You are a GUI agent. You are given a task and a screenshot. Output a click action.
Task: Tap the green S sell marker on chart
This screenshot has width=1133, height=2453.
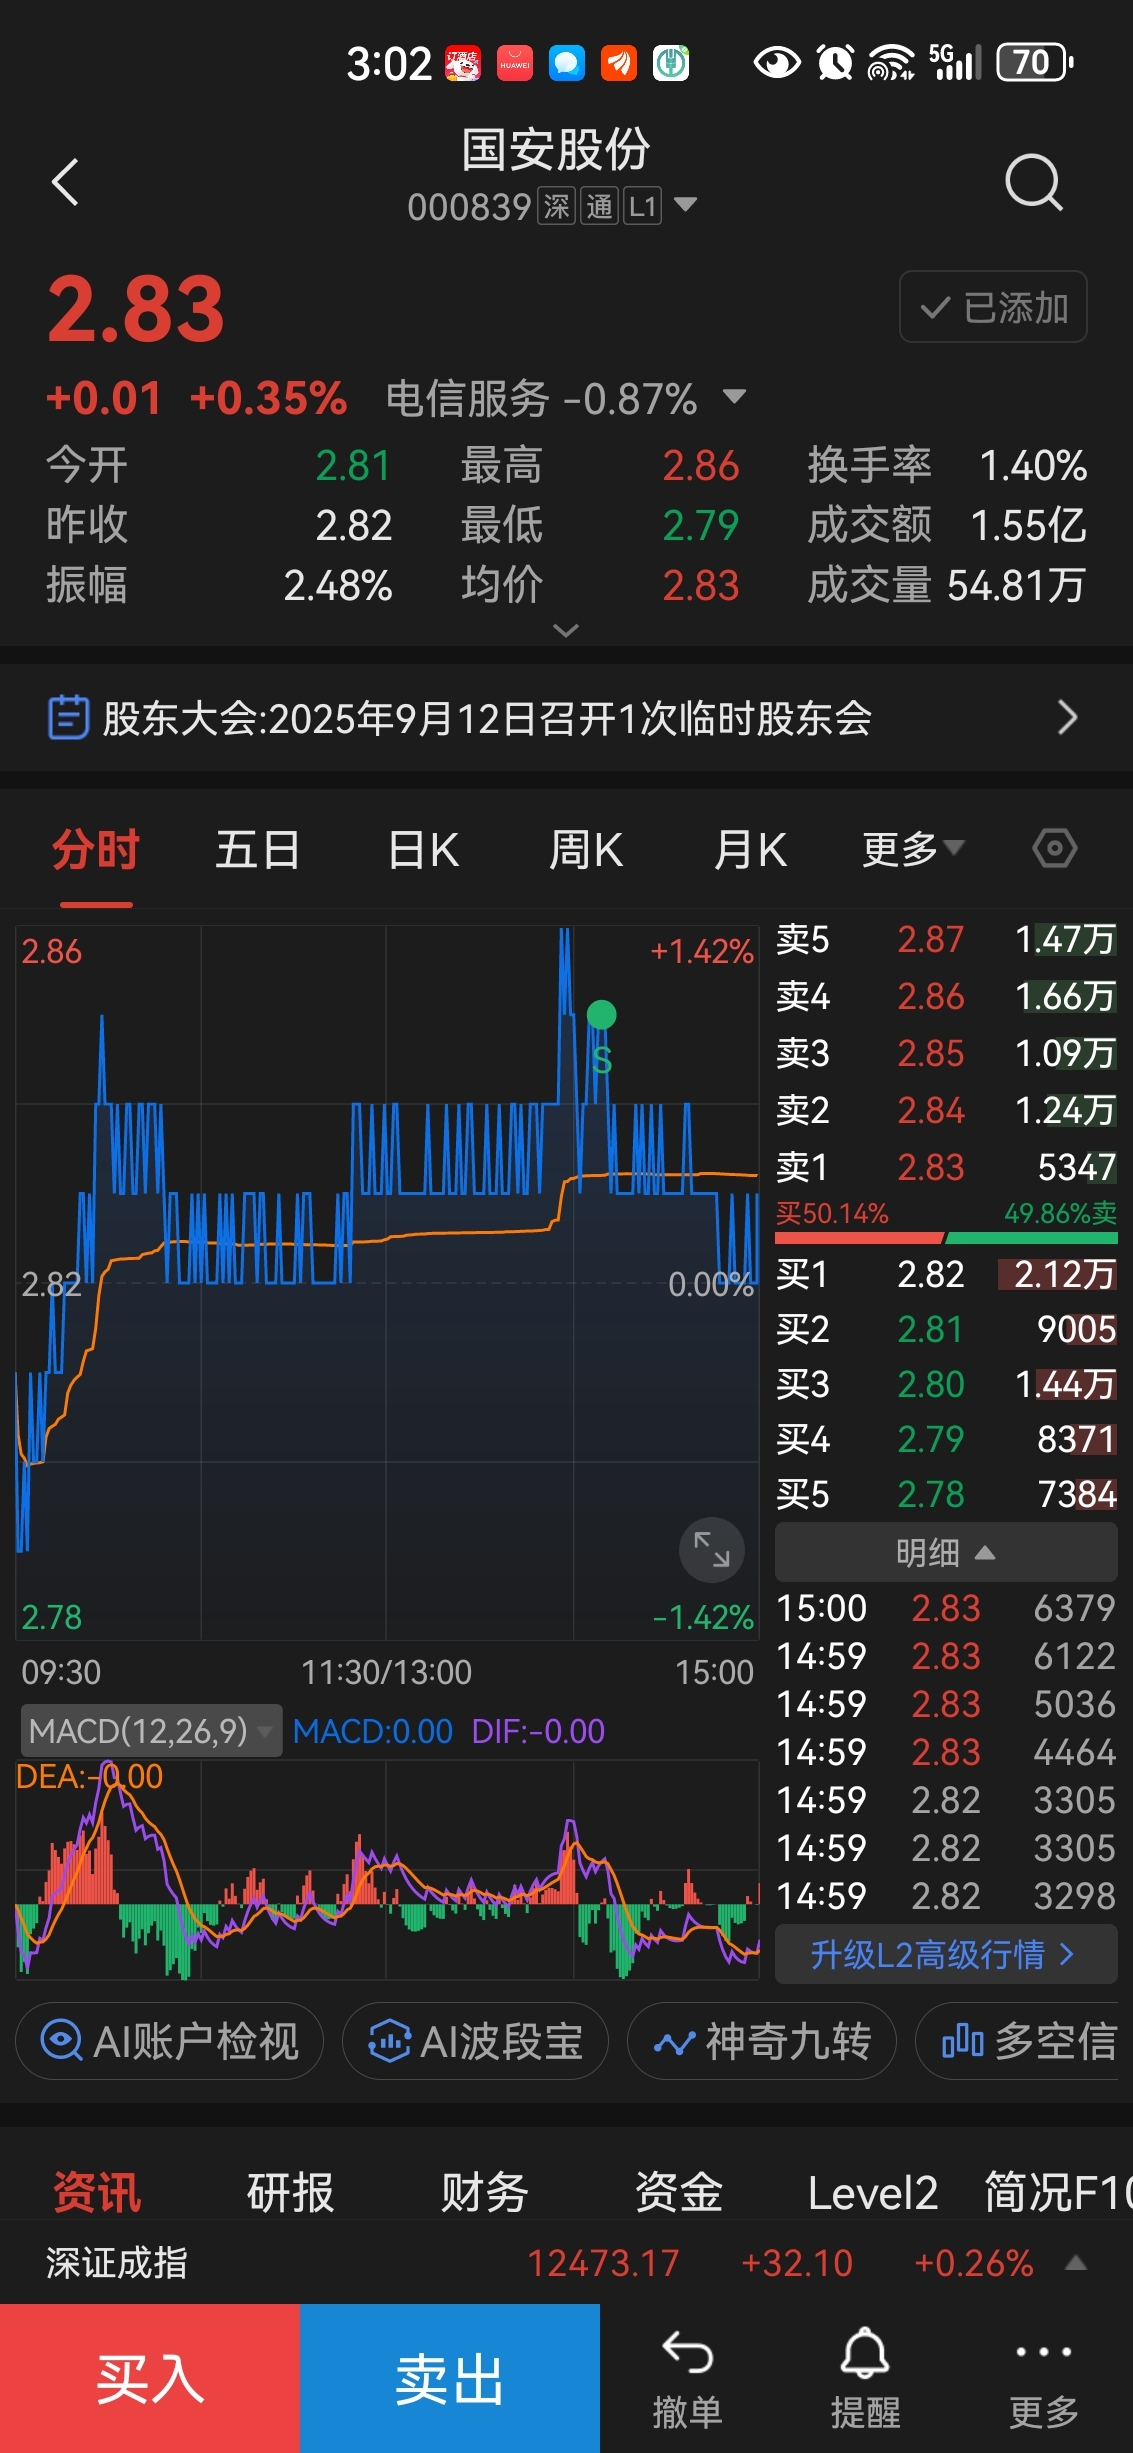click(x=601, y=1038)
